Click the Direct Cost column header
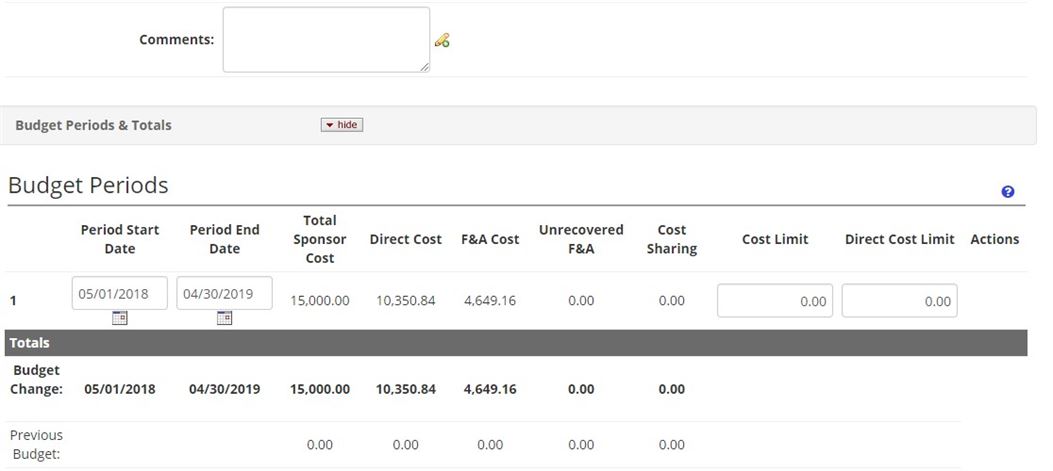This screenshot has height=471, width=1053. tap(405, 239)
